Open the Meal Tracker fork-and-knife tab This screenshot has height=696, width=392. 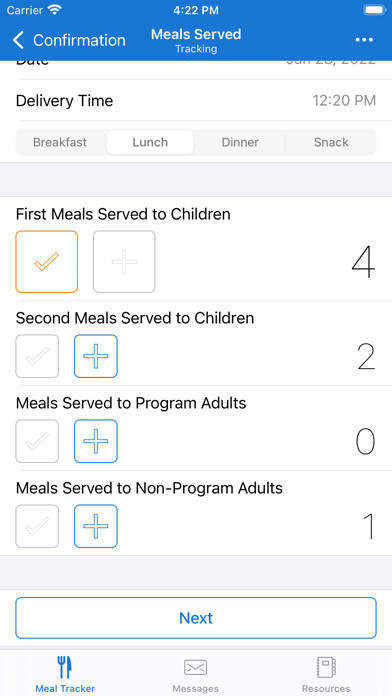point(65,675)
